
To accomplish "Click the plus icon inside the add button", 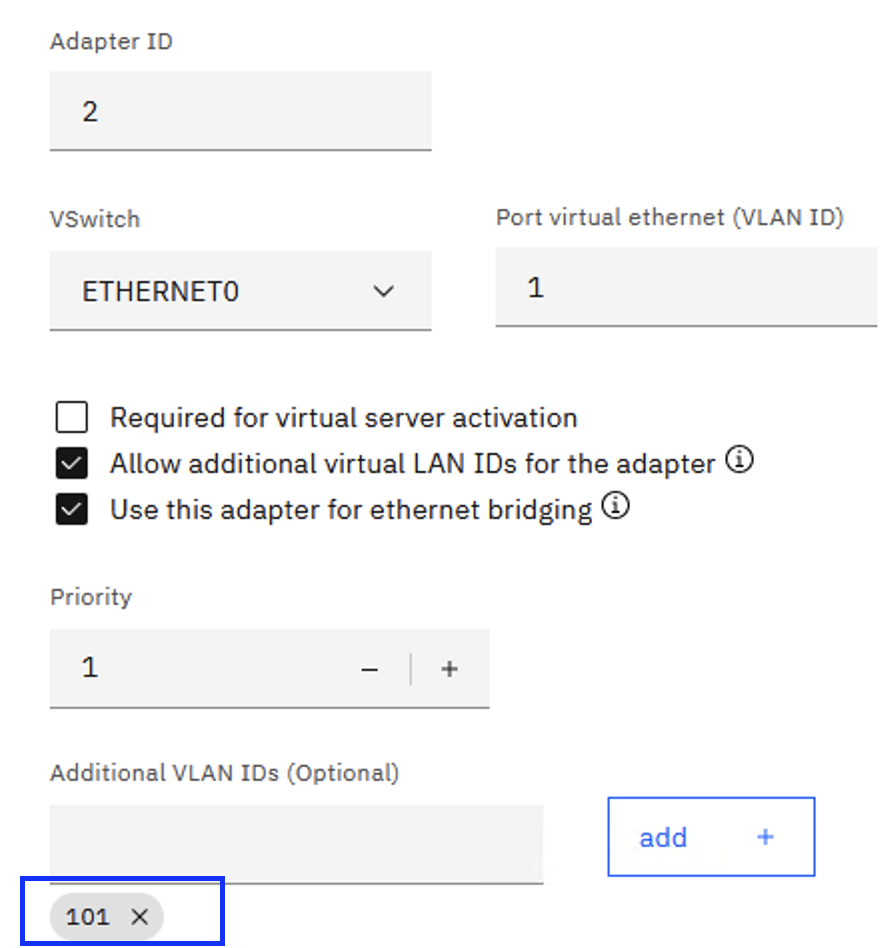I will [764, 837].
